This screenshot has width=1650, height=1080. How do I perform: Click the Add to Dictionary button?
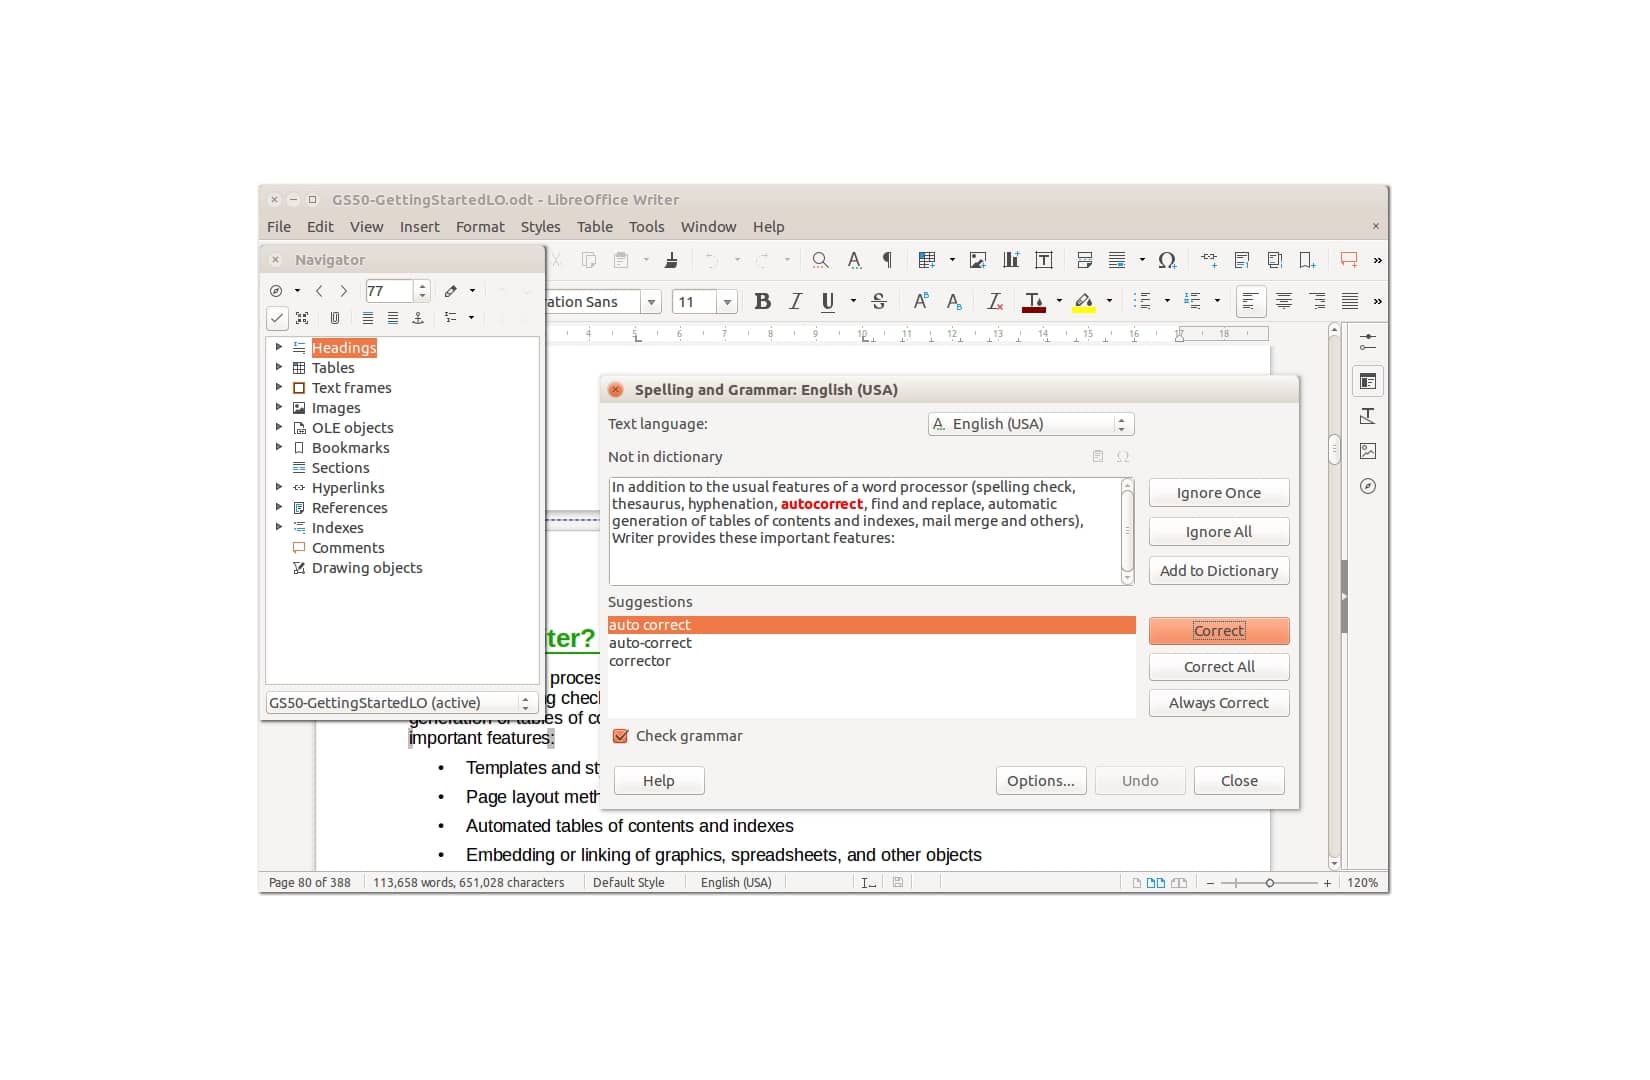click(x=1219, y=571)
